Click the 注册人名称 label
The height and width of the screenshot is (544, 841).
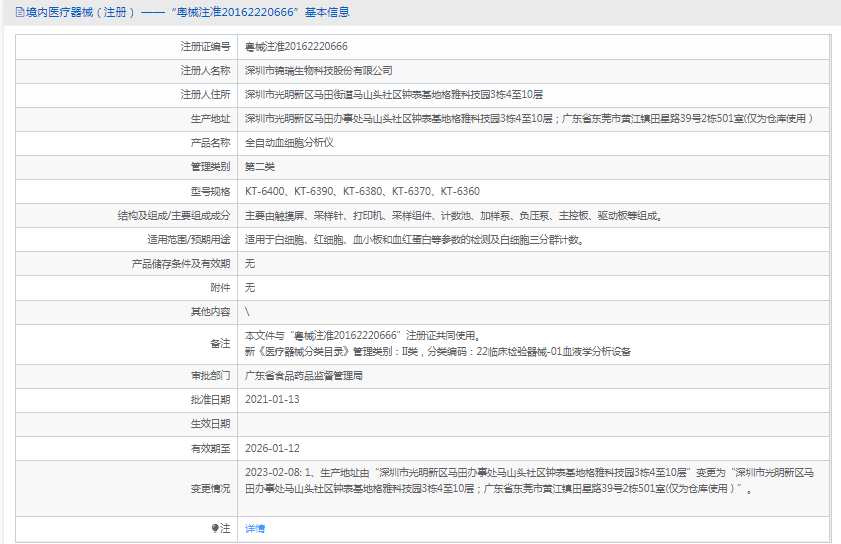coord(205,71)
